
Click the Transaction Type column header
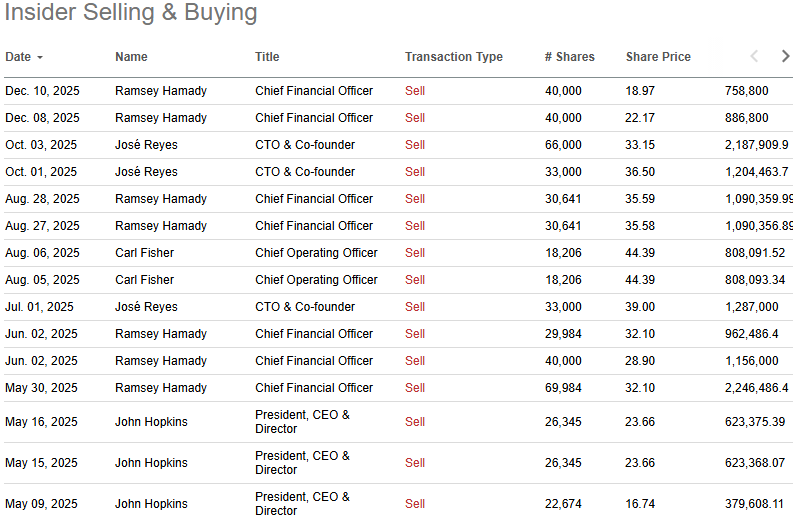click(x=454, y=57)
